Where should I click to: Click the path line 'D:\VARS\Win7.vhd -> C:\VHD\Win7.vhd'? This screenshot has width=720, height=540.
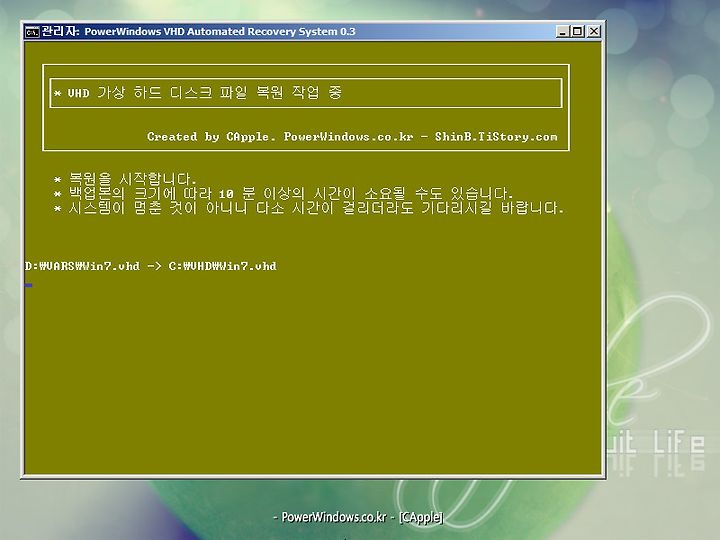coord(151,266)
